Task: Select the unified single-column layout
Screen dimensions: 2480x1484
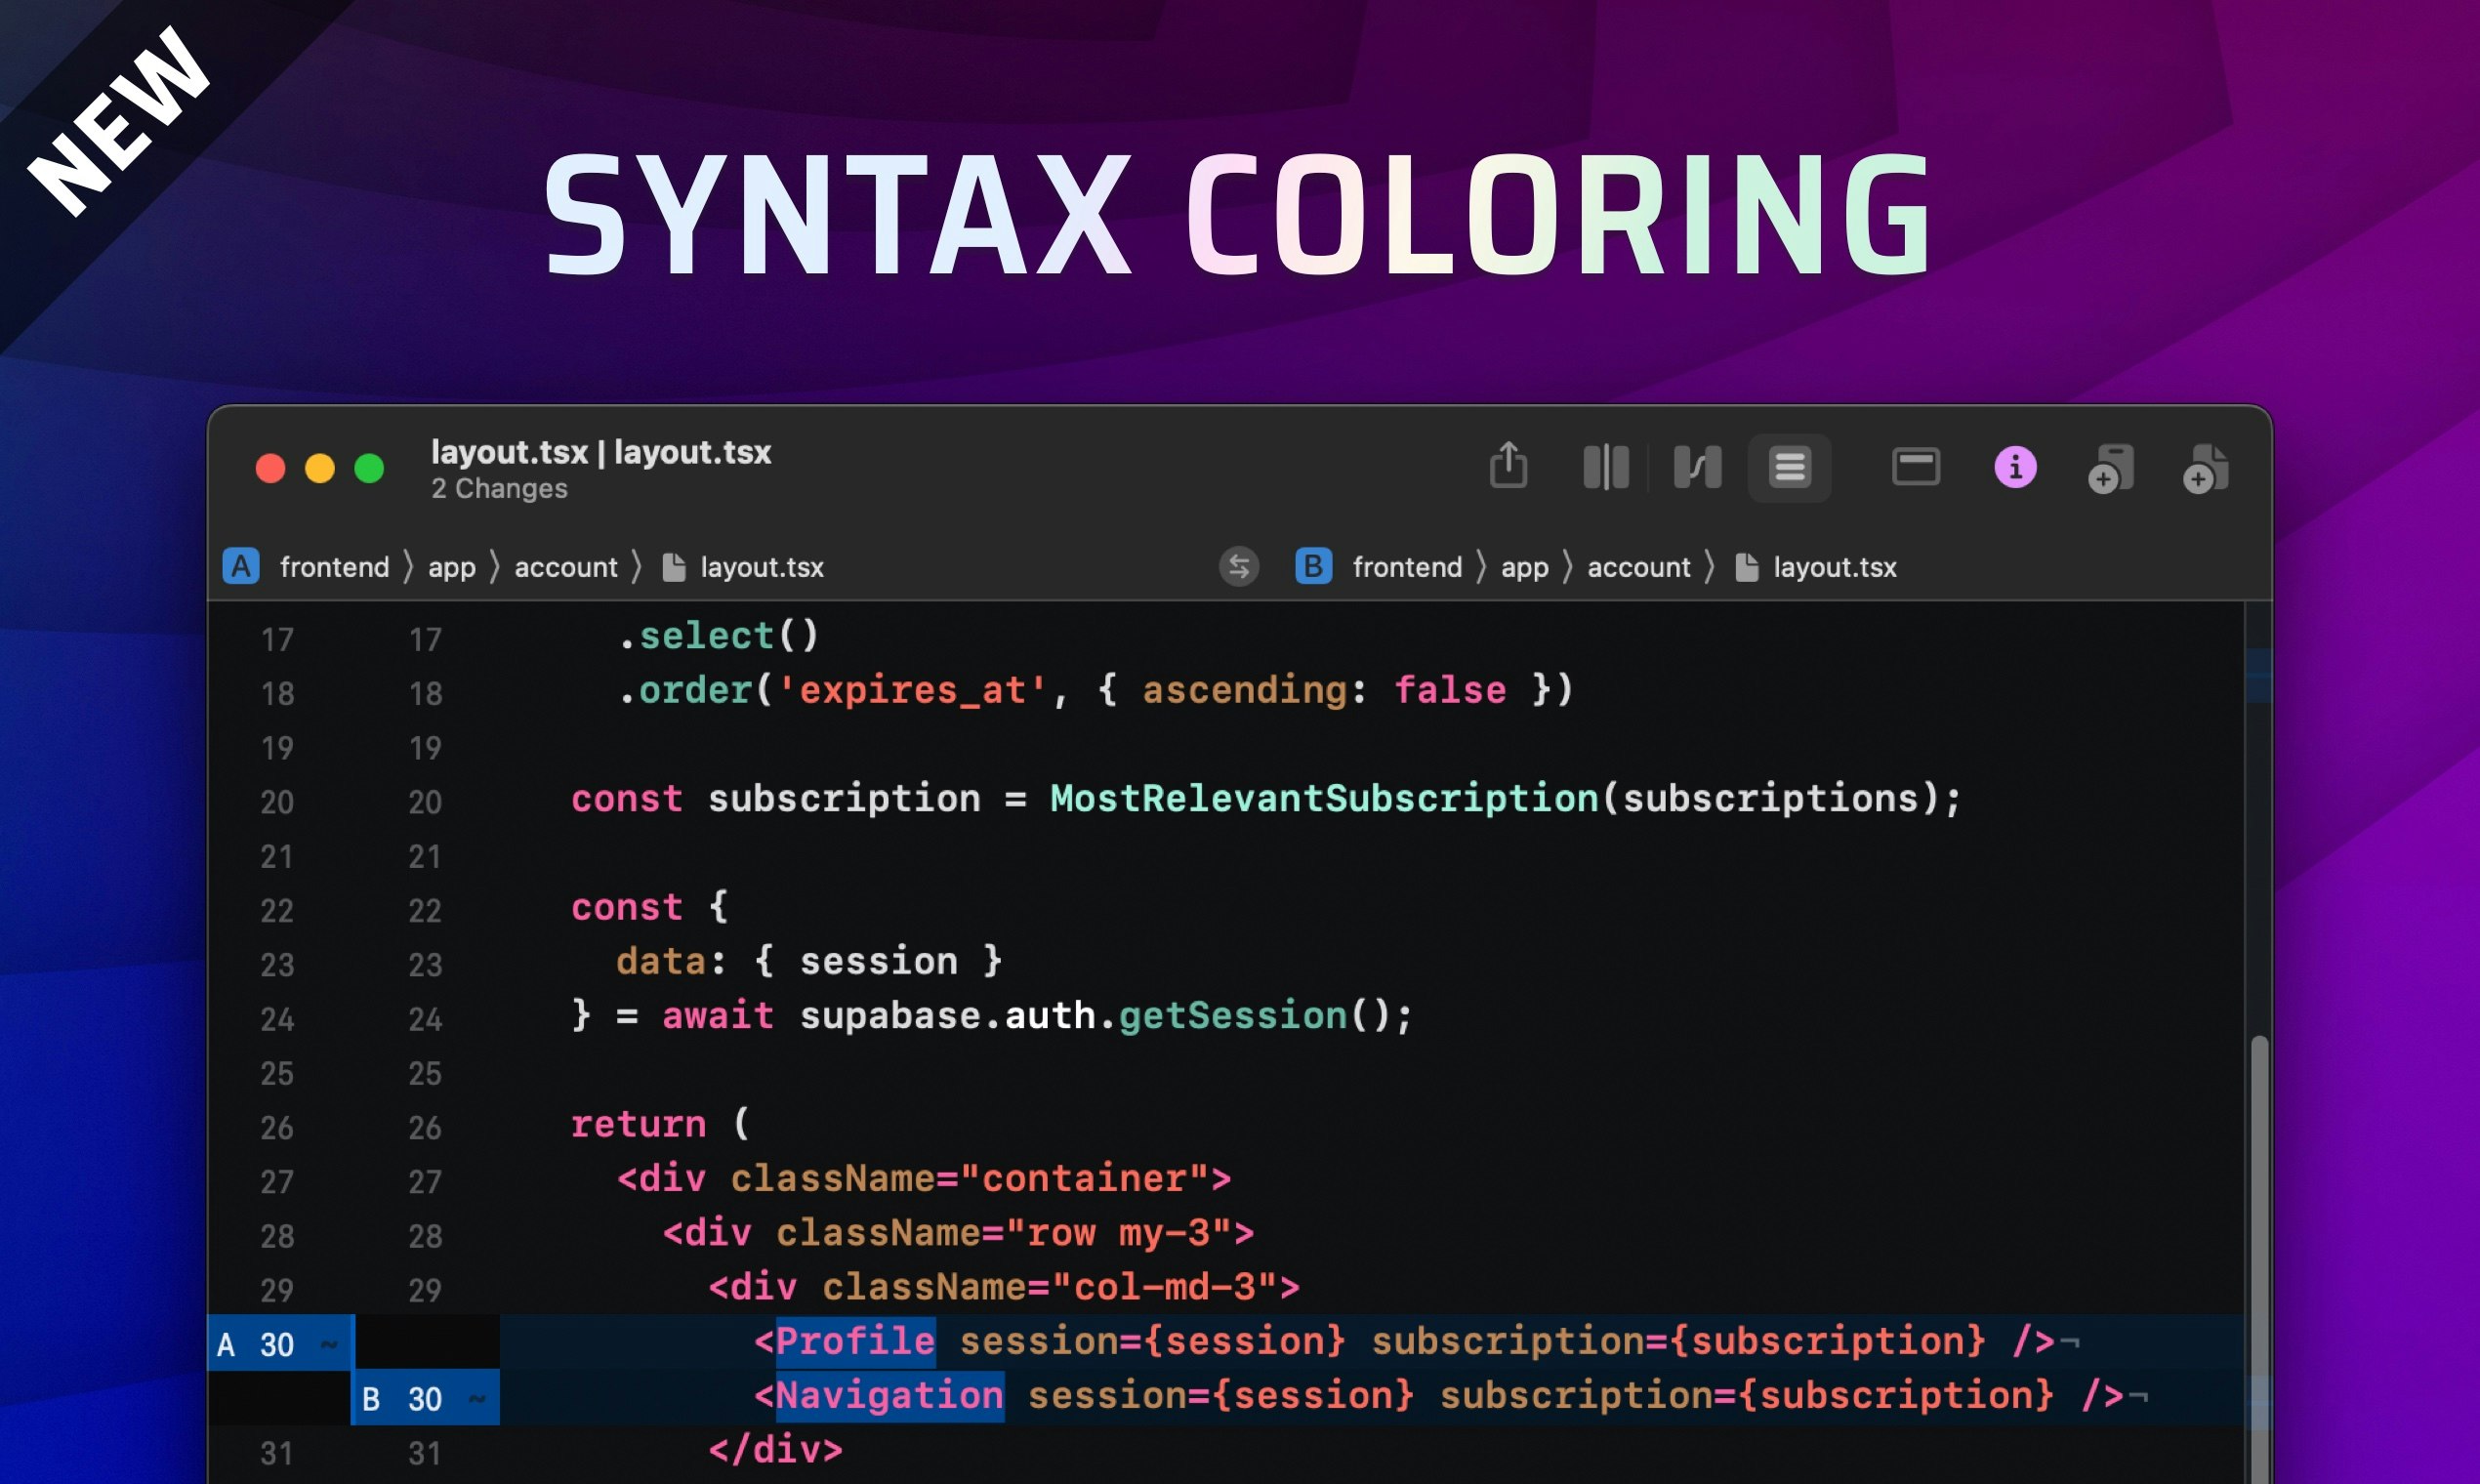Action: pyautogui.click(x=1789, y=467)
